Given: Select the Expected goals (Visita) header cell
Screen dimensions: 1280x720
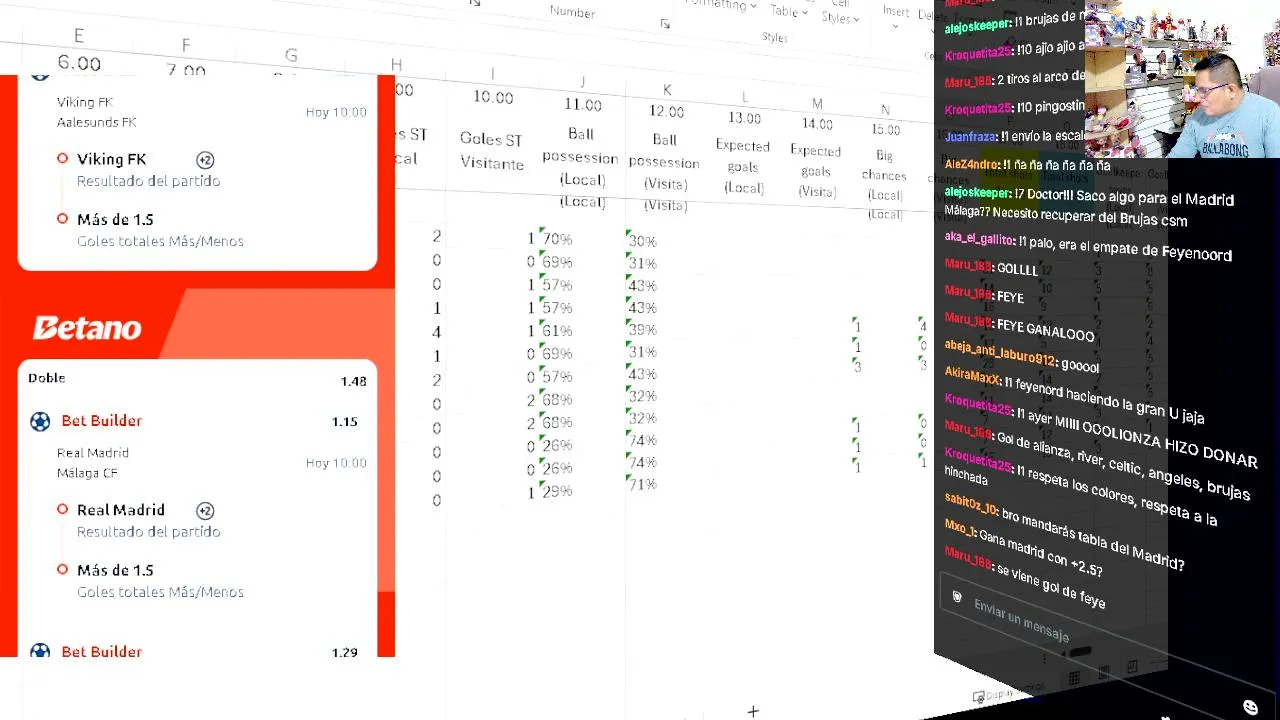Looking at the screenshot, I should pyautogui.click(x=816, y=171).
